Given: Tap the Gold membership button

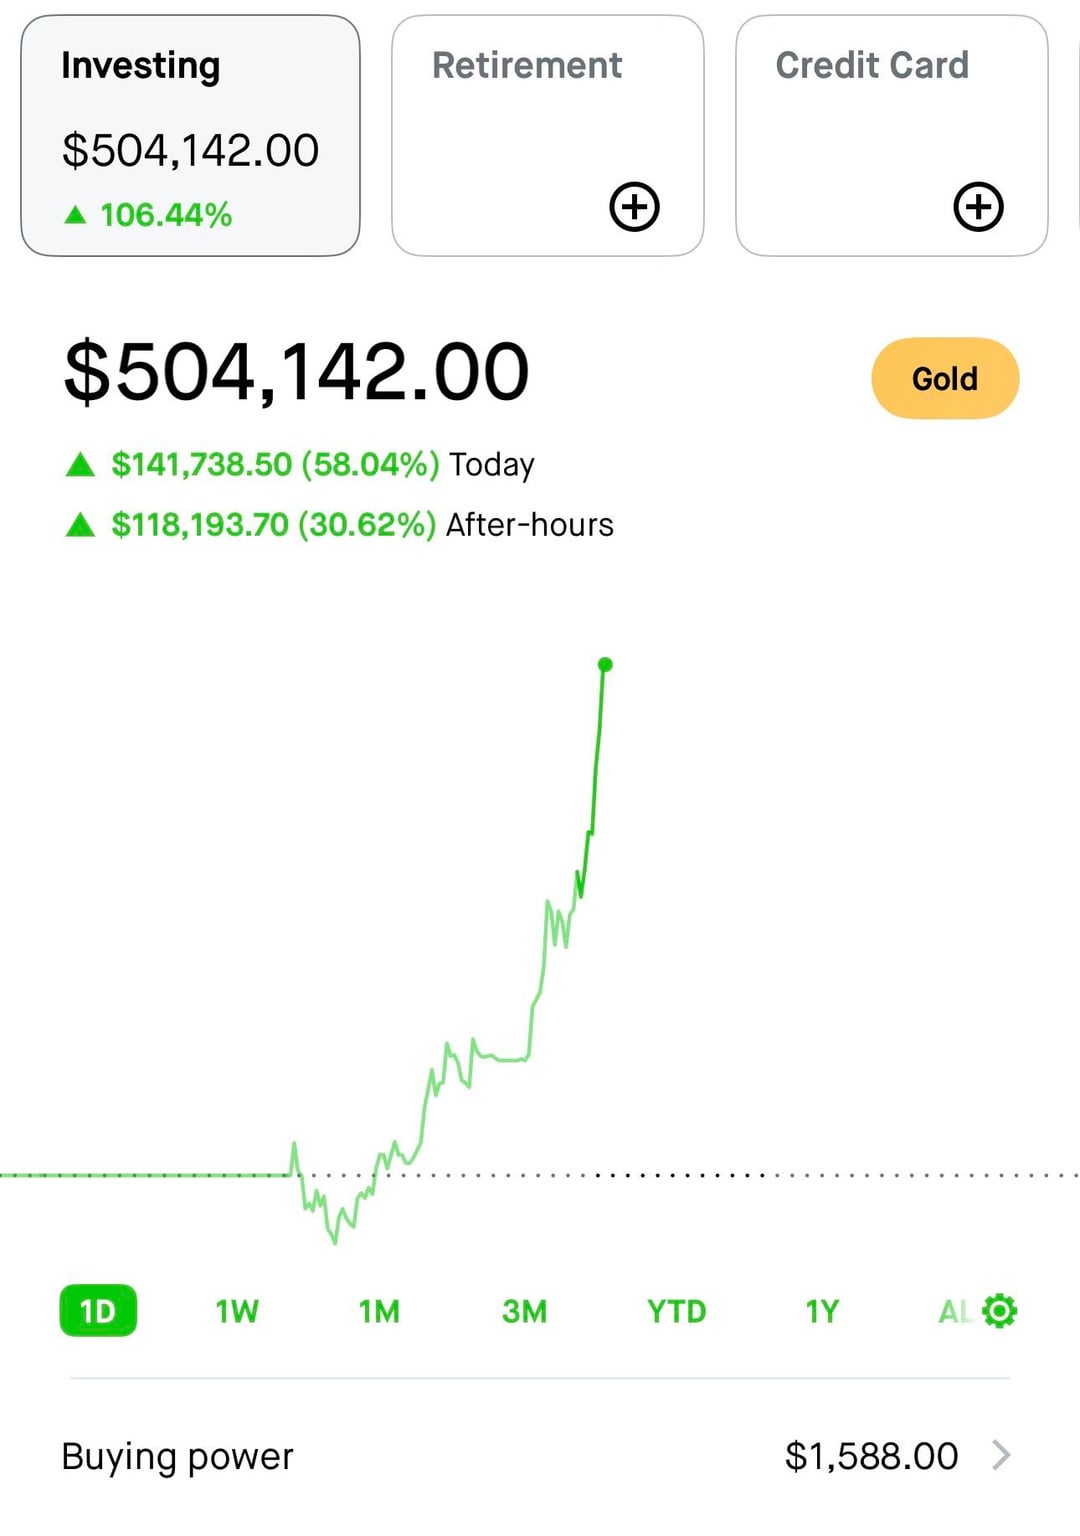Looking at the screenshot, I should [945, 378].
